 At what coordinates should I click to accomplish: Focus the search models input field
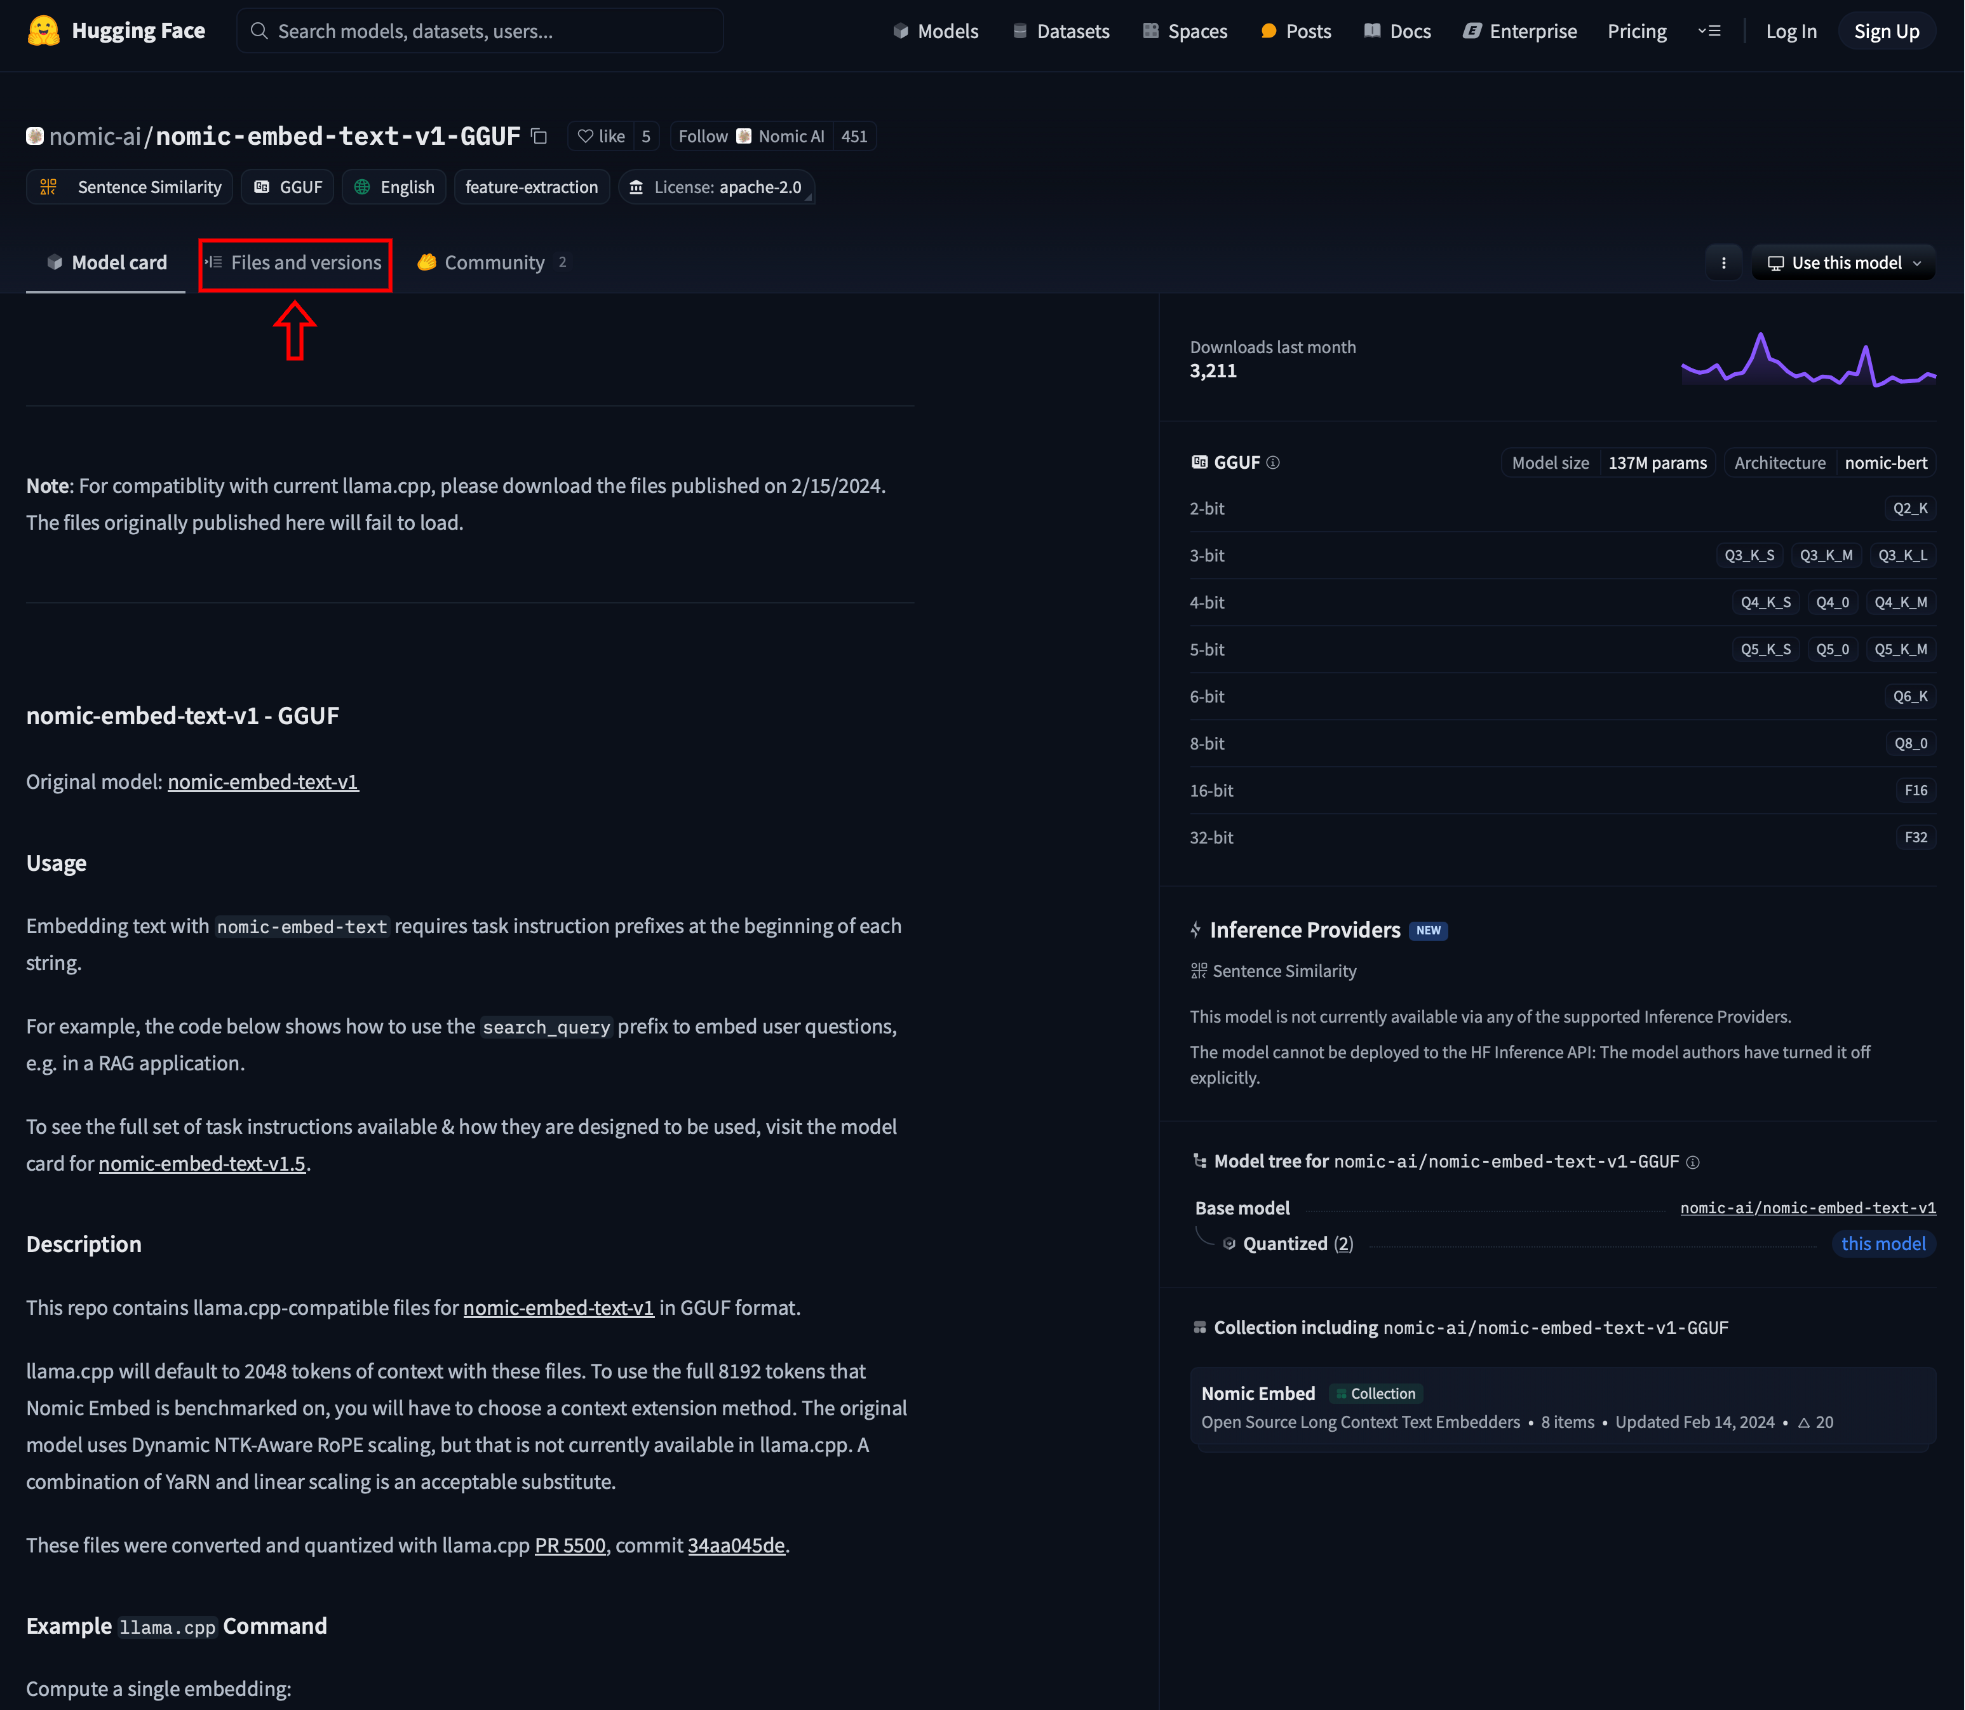point(480,31)
